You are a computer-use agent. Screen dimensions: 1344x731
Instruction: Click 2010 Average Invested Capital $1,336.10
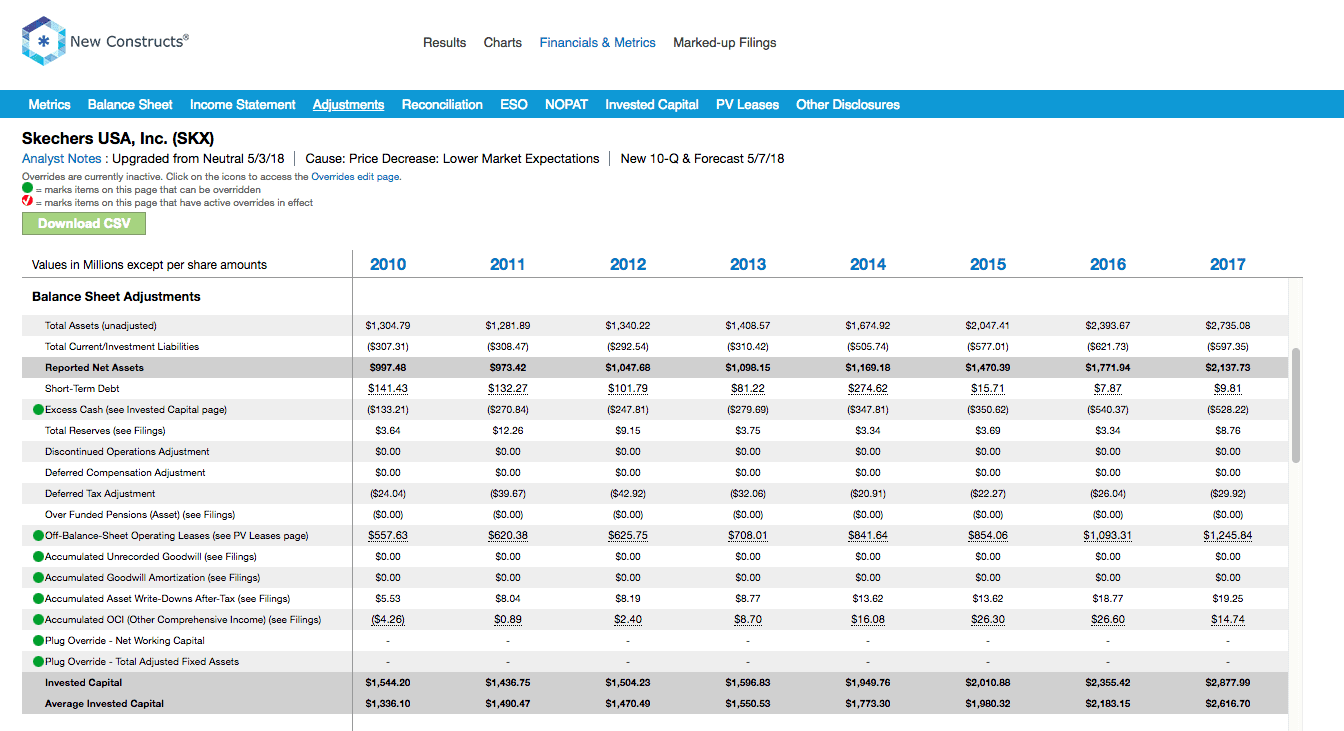388,703
